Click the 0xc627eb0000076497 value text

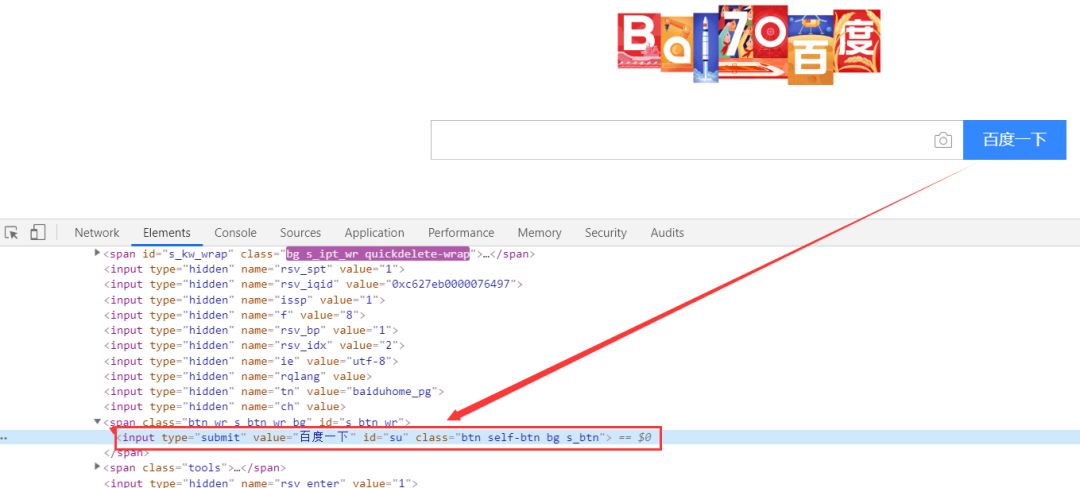pyautogui.click(x=450, y=284)
